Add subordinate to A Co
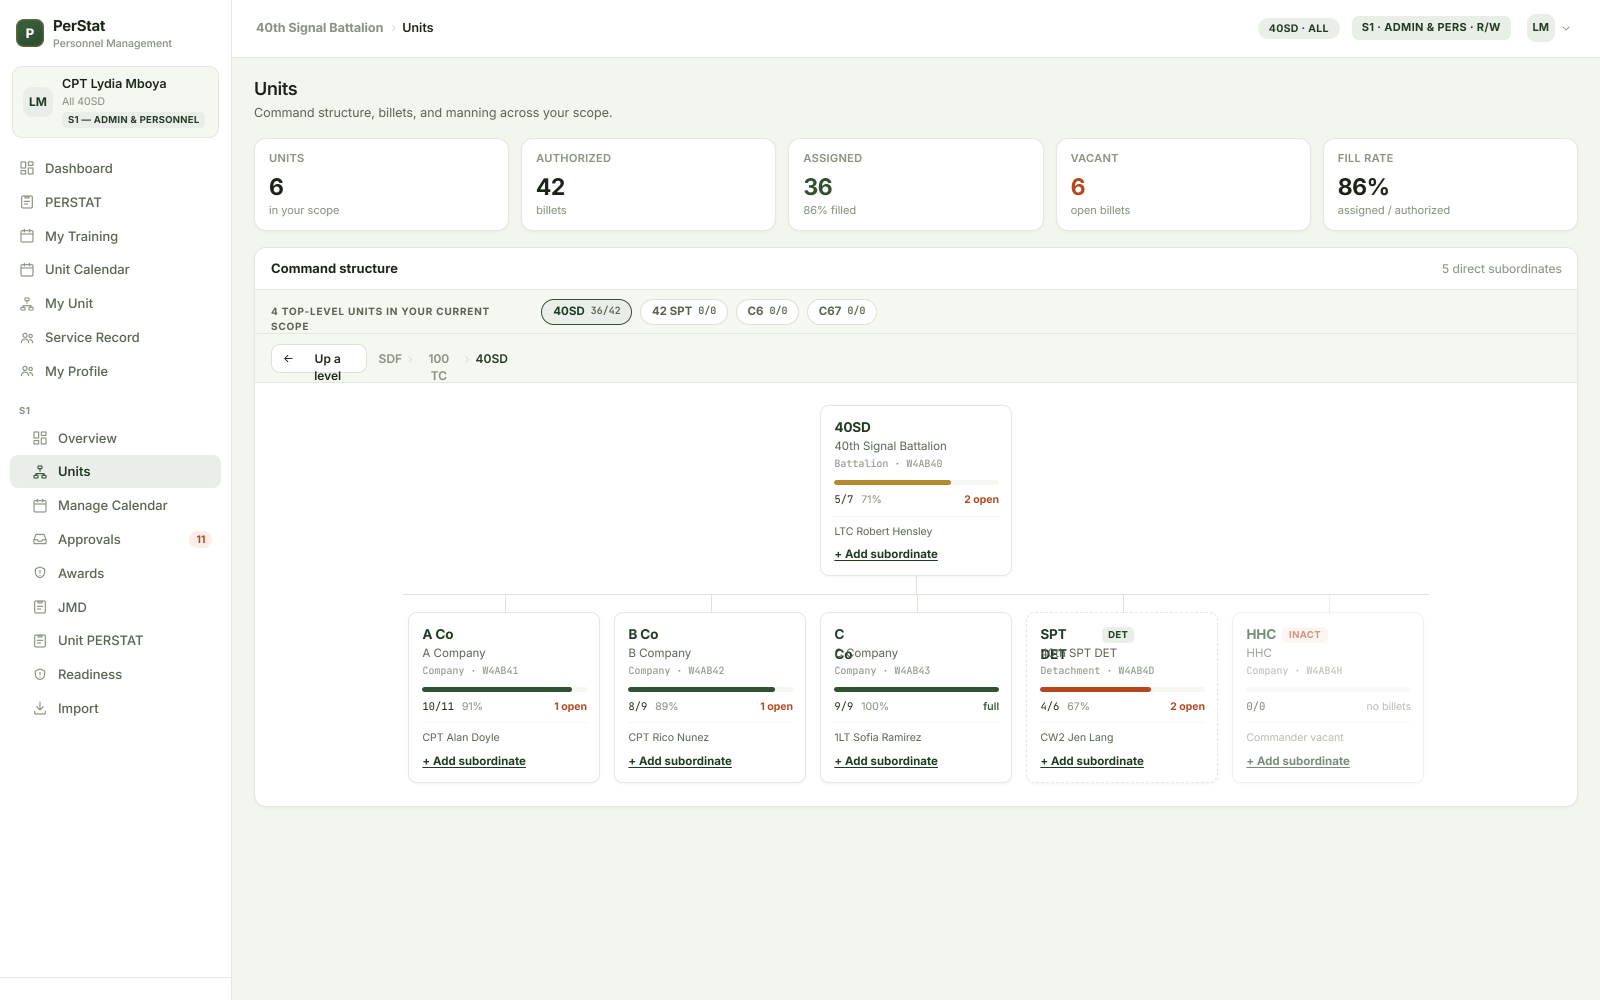This screenshot has width=1600, height=1000. pos(474,761)
